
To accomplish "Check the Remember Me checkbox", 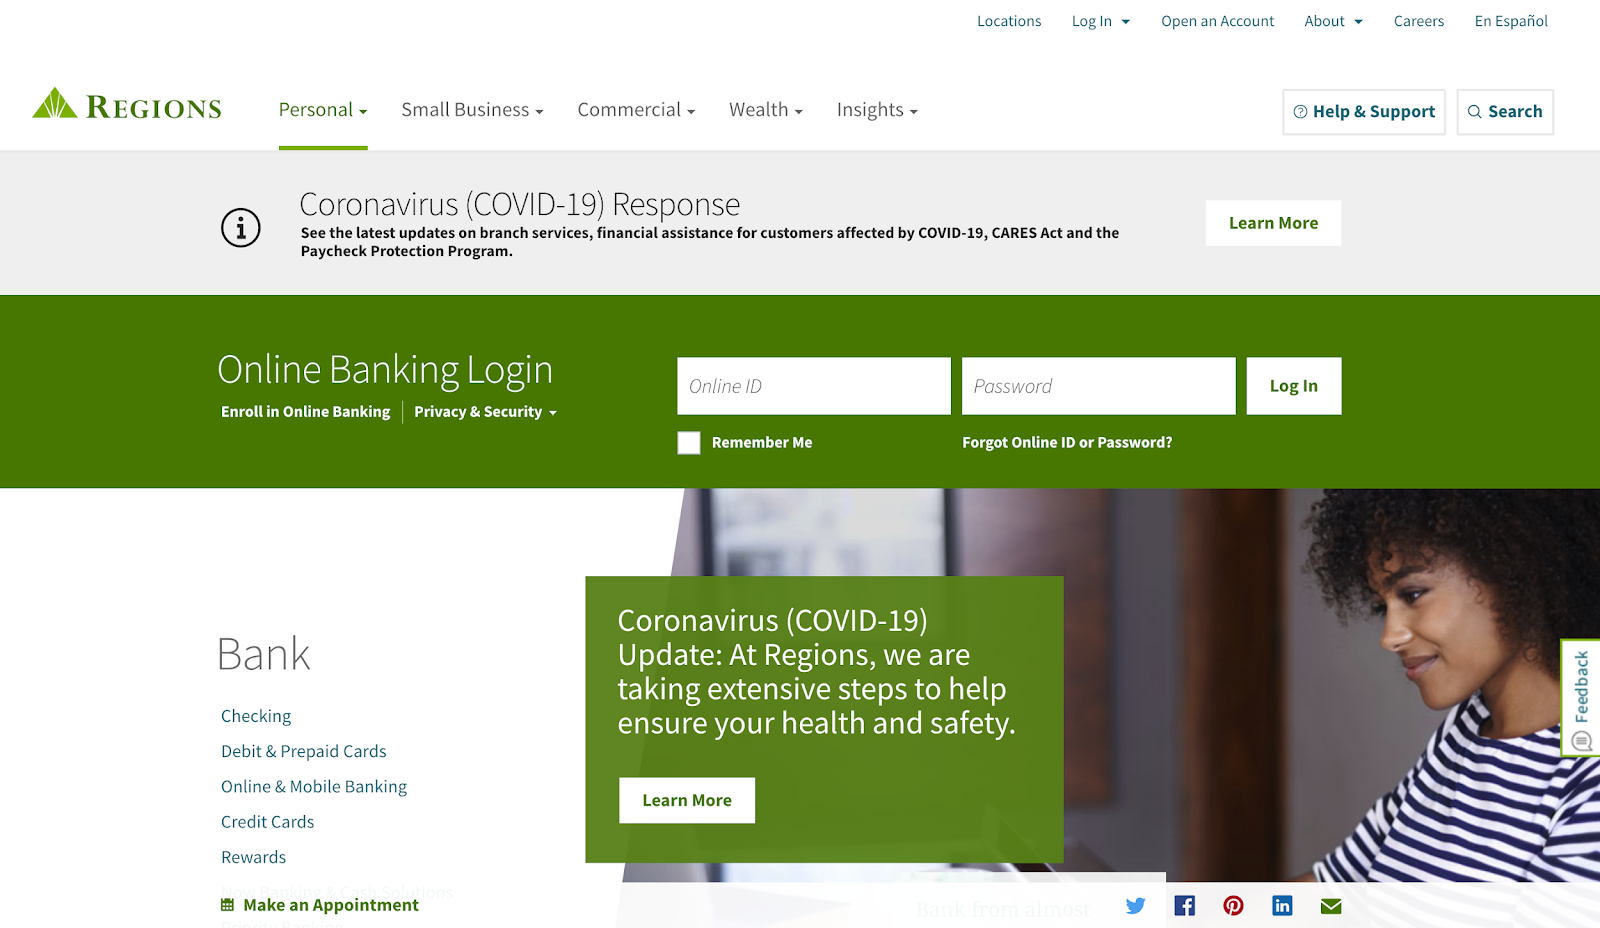I will pyautogui.click(x=689, y=443).
